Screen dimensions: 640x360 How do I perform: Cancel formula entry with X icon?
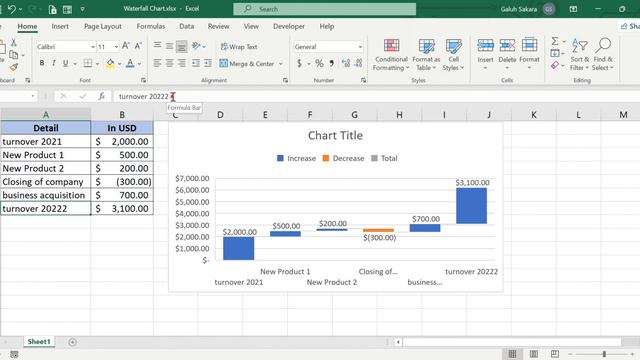click(63, 96)
